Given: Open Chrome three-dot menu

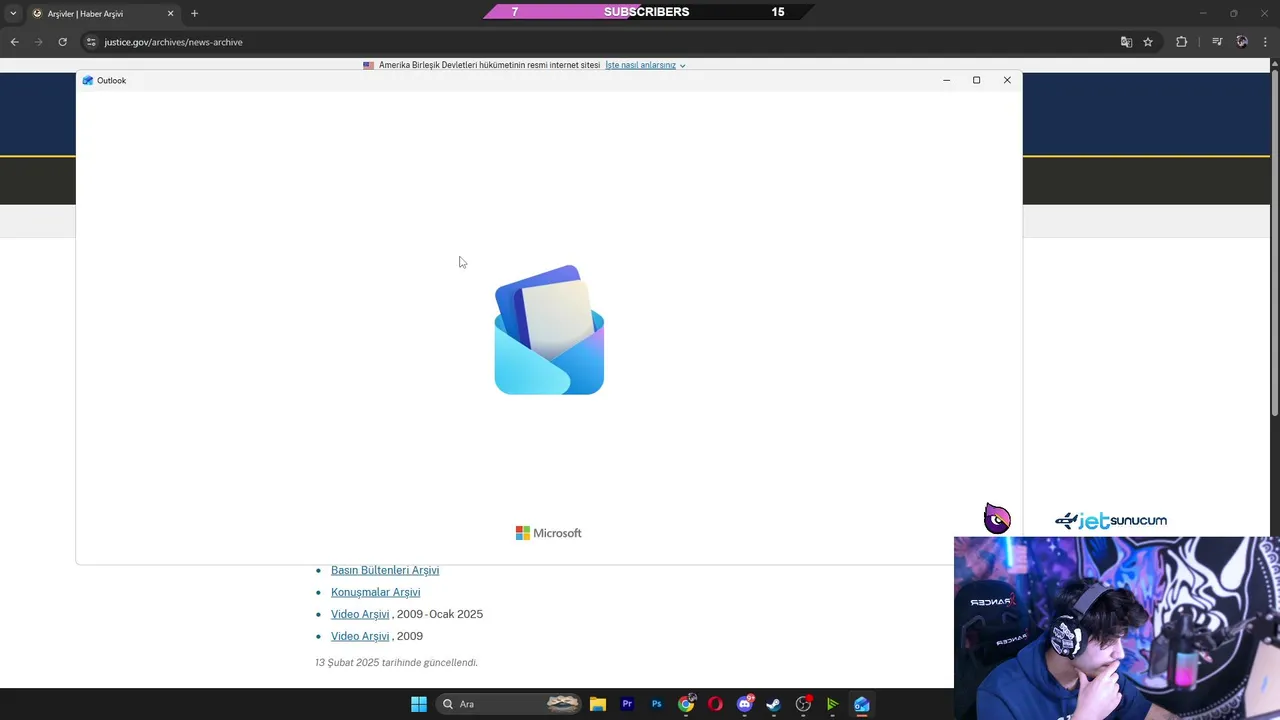Looking at the screenshot, I should (1266, 42).
